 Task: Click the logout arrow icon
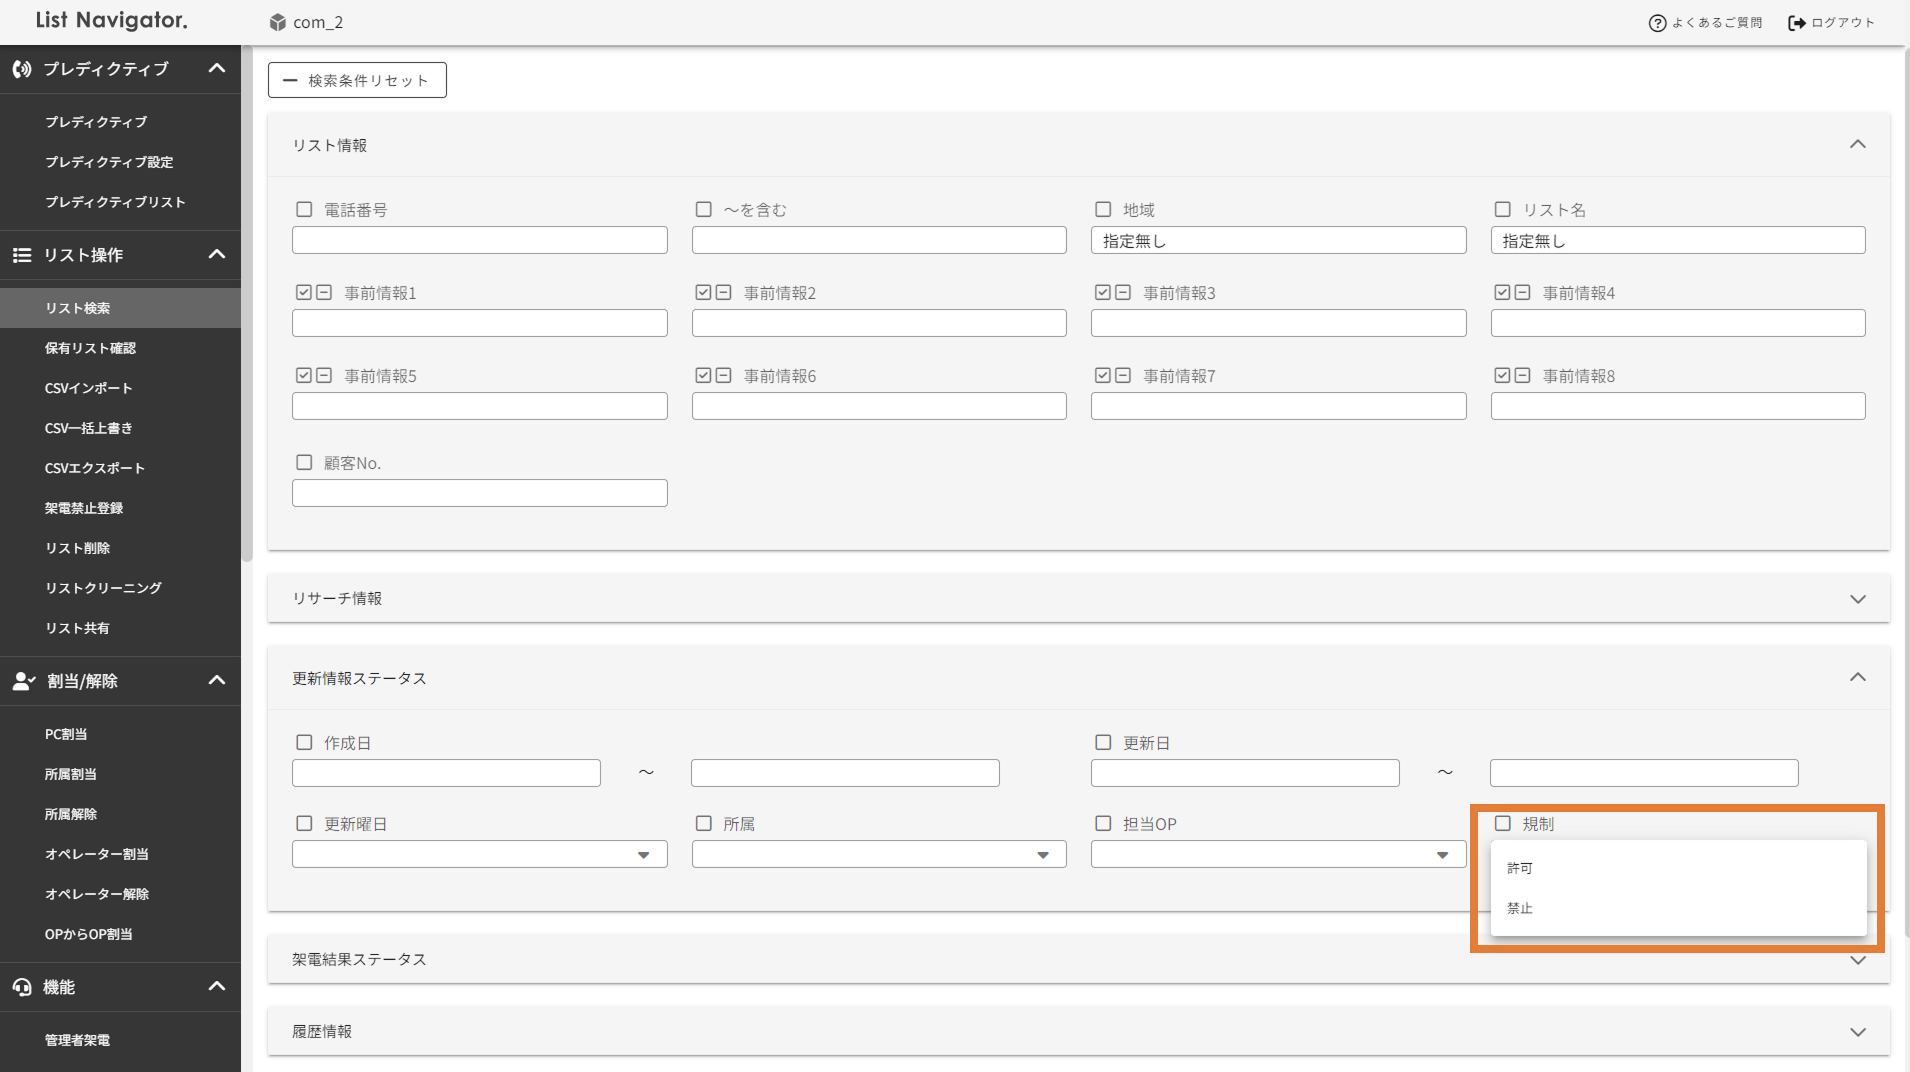pyautogui.click(x=1796, y=23)
